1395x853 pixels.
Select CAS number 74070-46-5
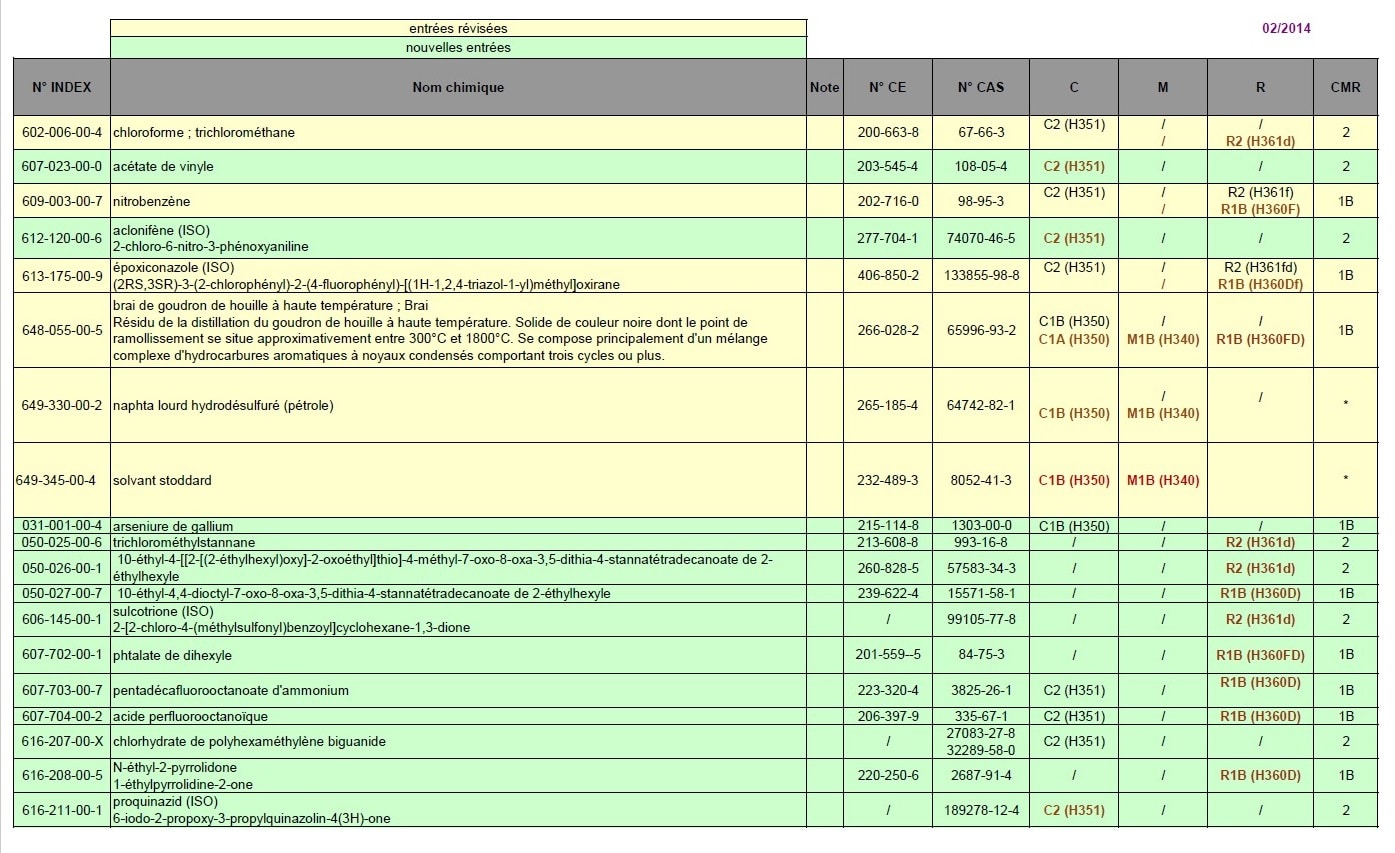981,238
